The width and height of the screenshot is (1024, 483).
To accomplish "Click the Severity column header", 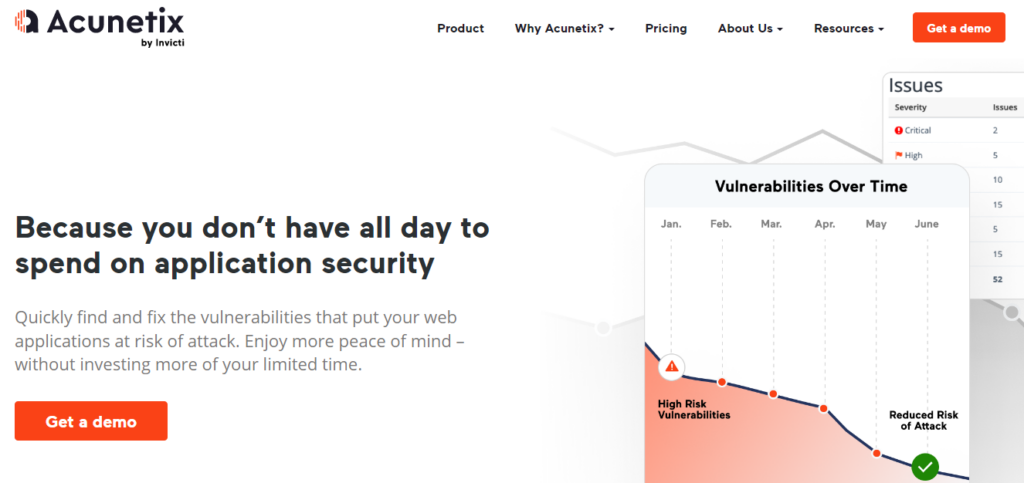I will tap(910, 107).
